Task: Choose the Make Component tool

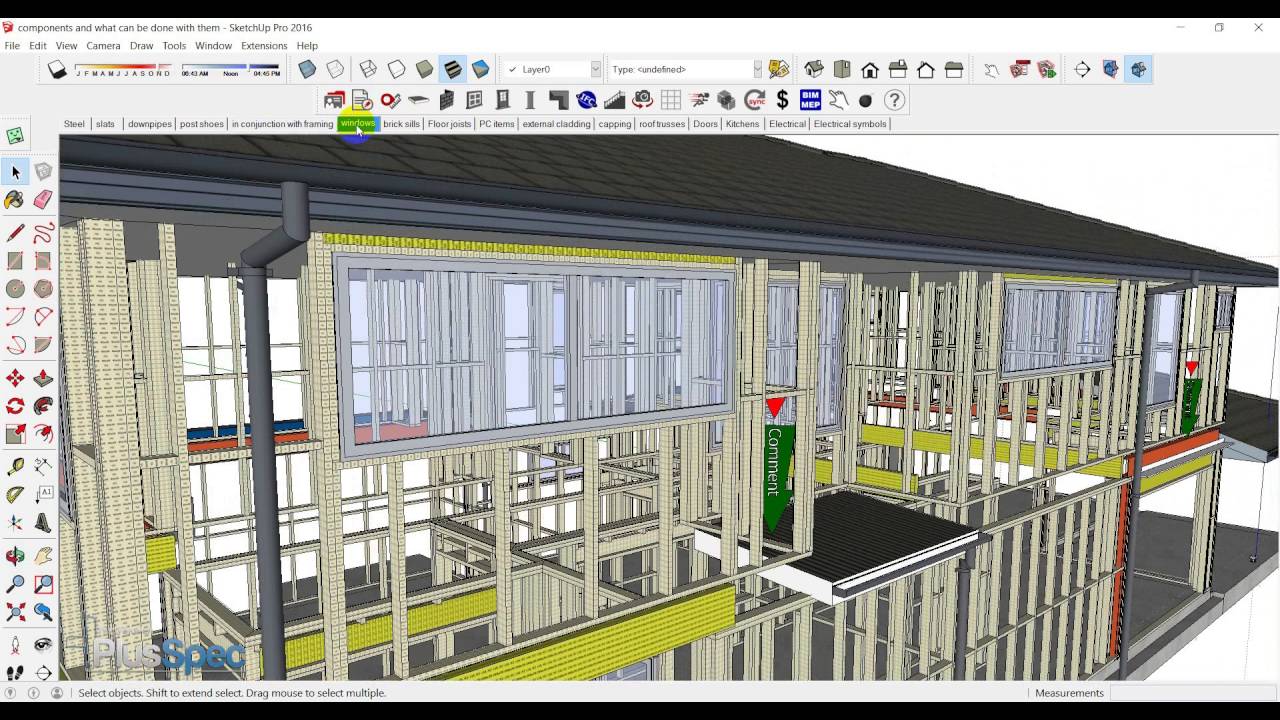Action: click(x=43, y=173)
